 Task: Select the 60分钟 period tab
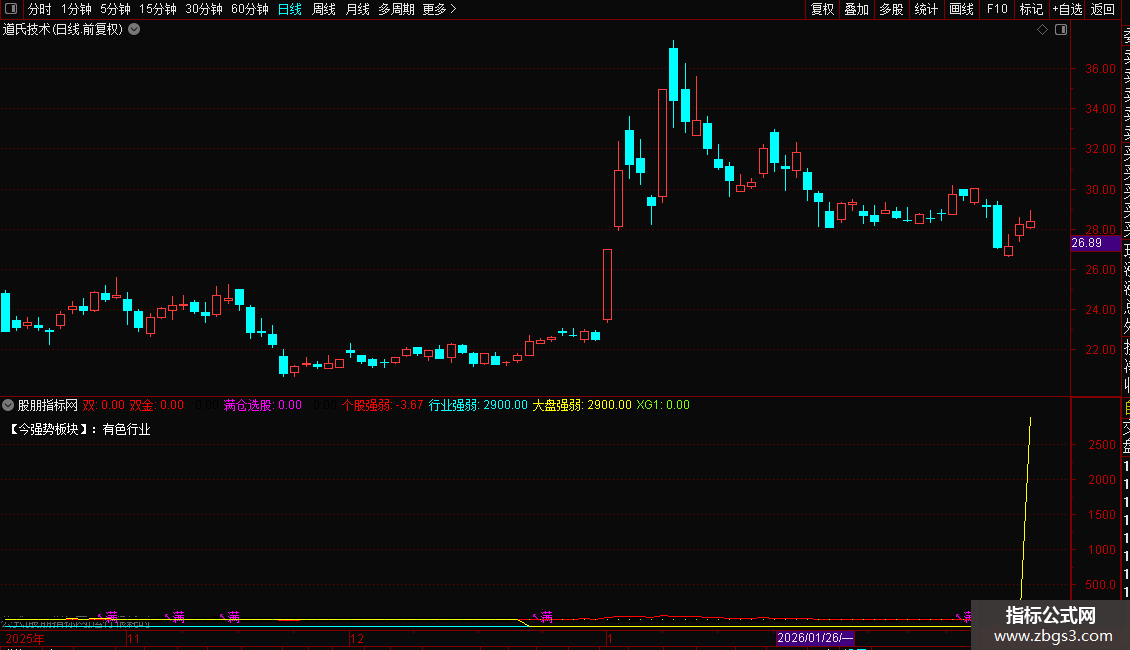point(249,9)
